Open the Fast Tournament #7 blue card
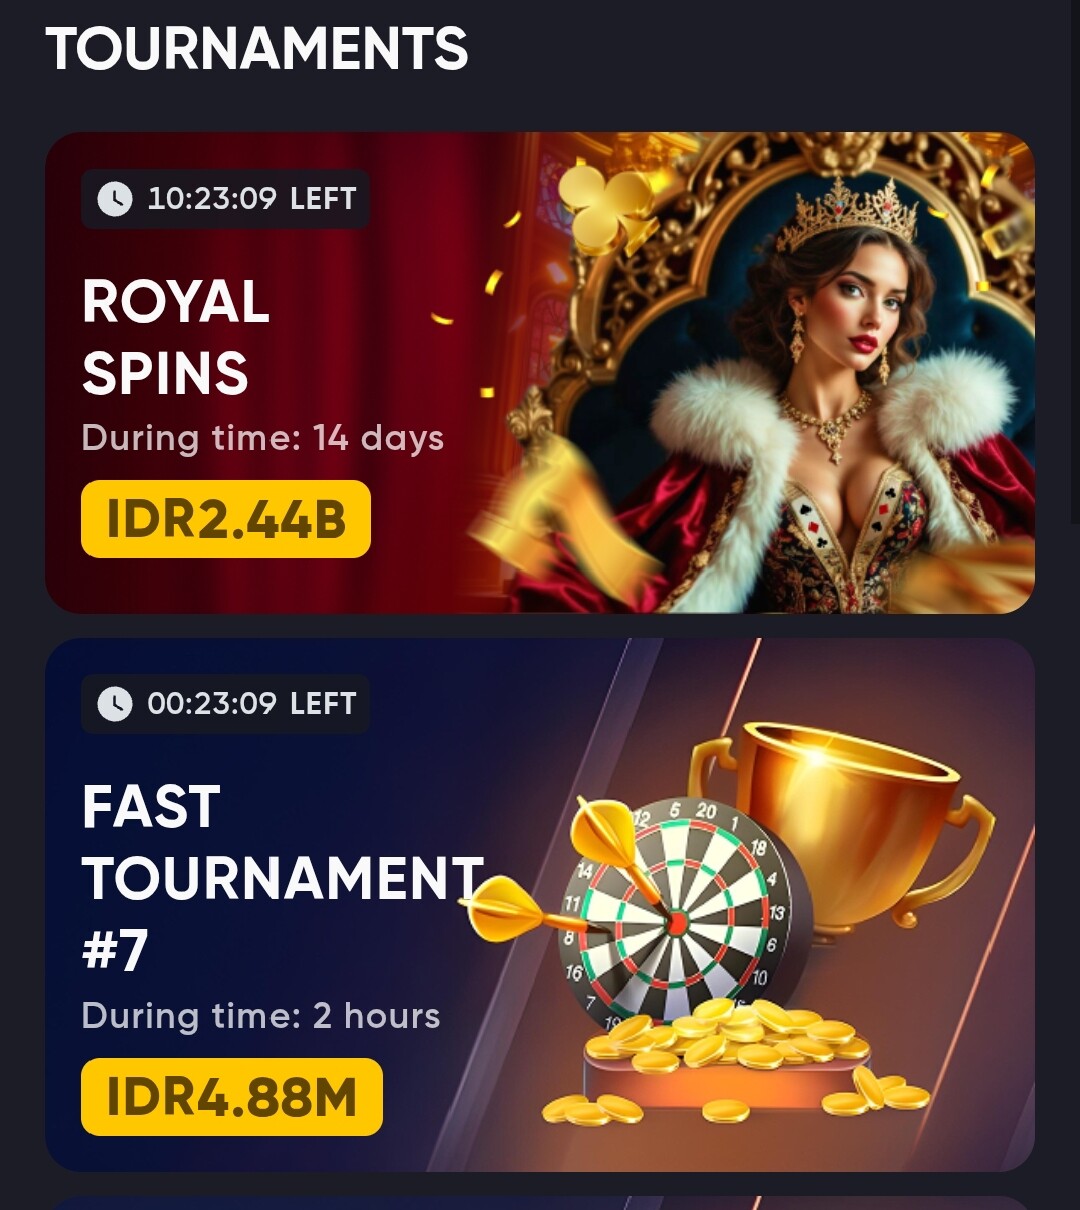This screenshot has width=1080, height=1210. point(540,905)
